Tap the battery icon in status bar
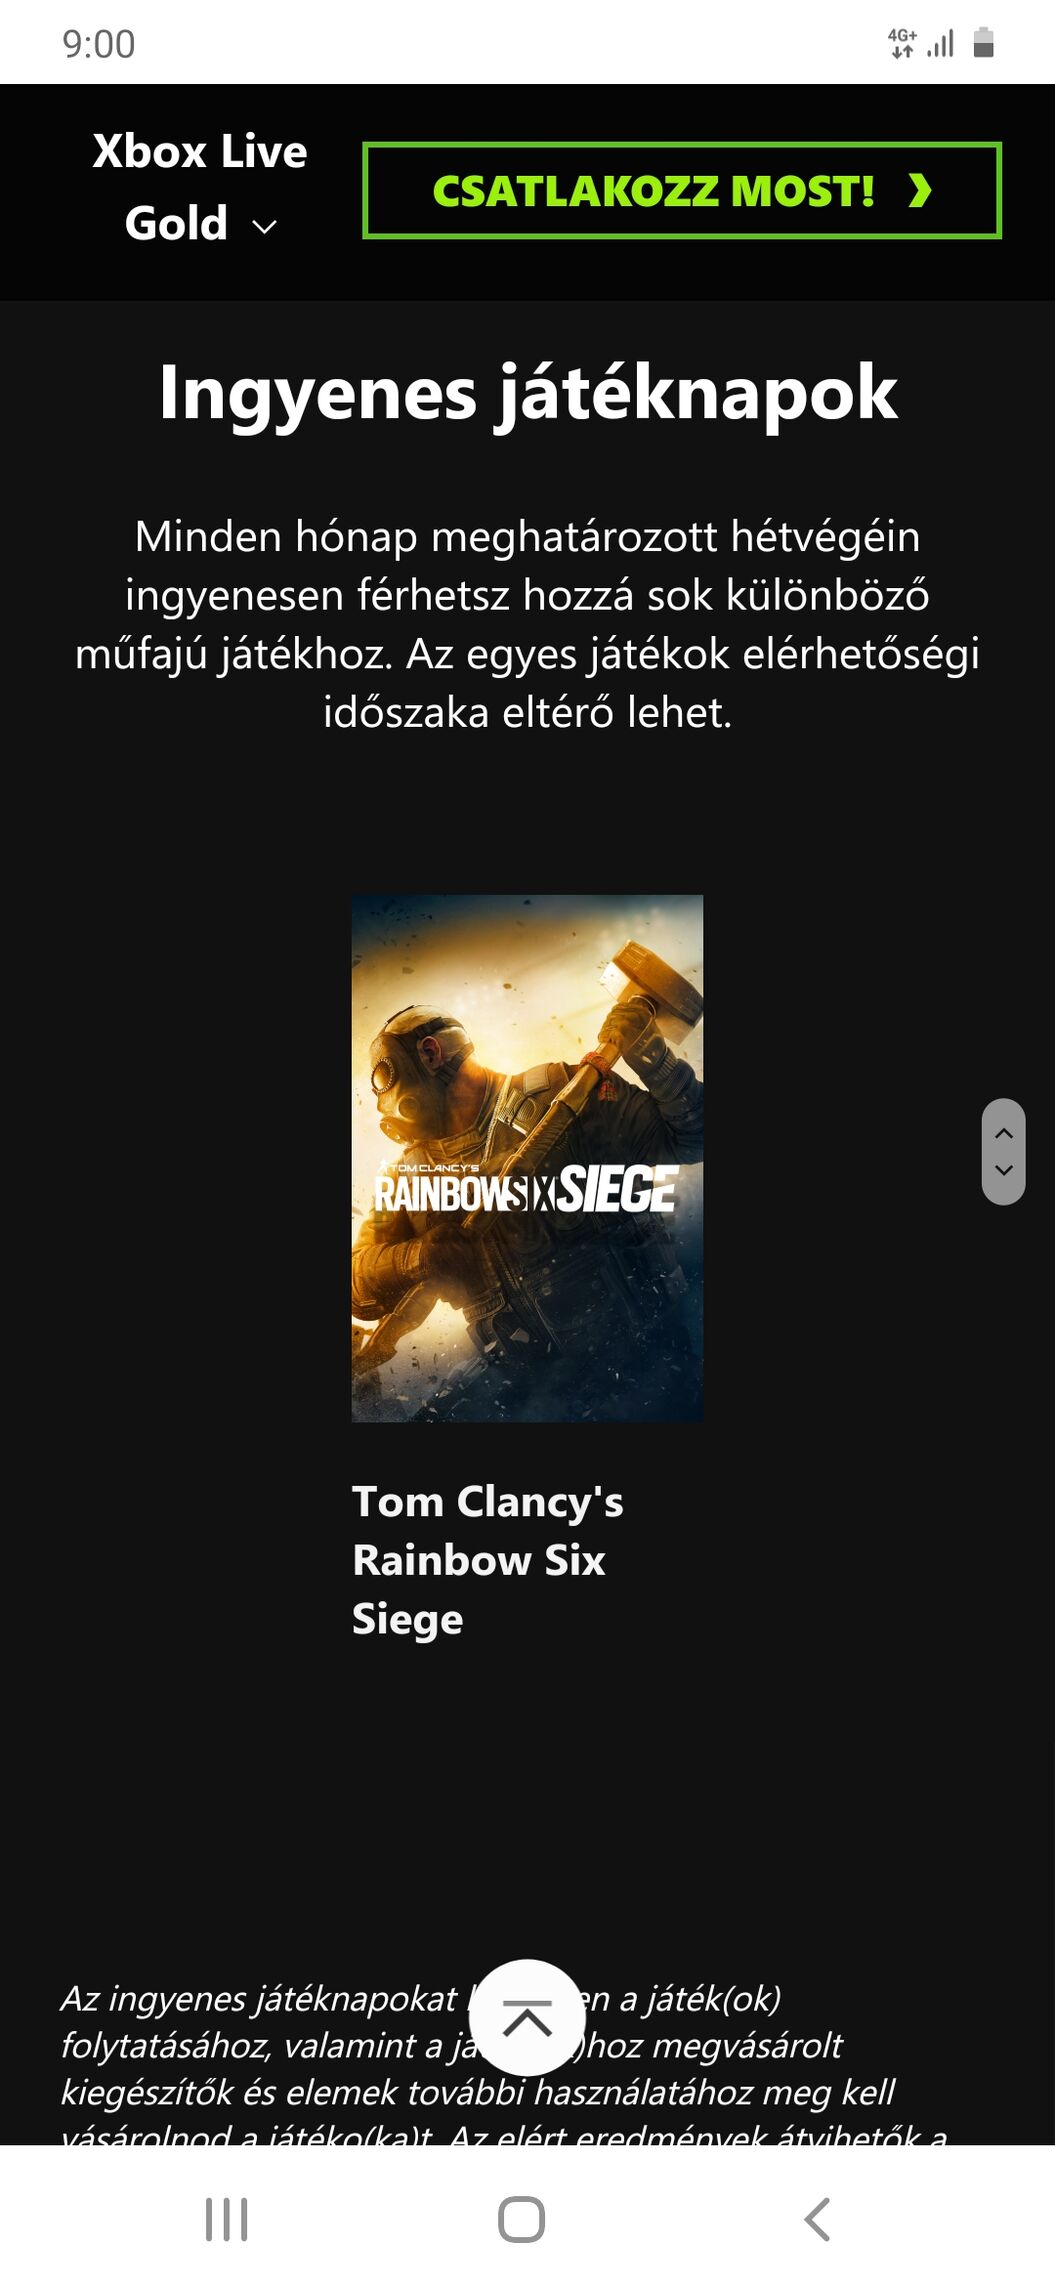The width and height of the screenshot is (1055, 2286). 983,43
